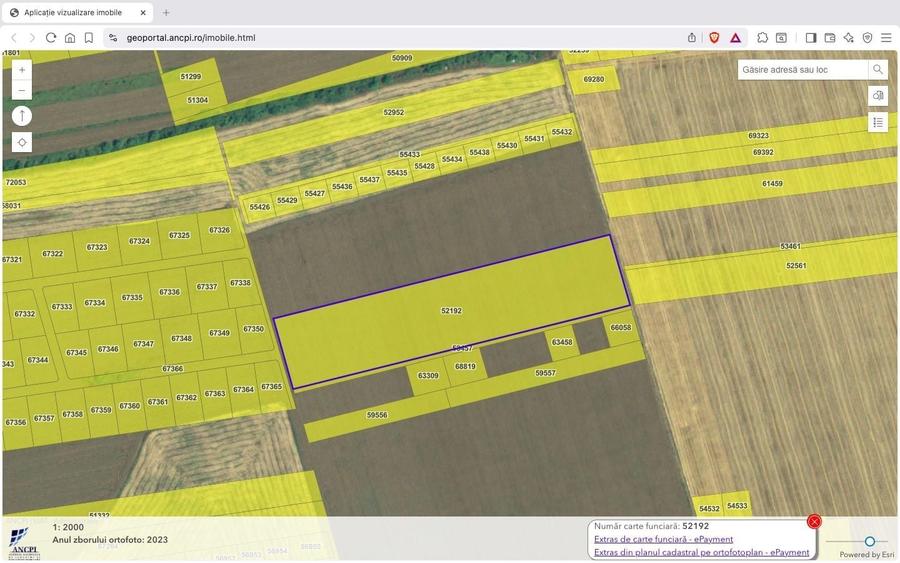Open the browser extensions puzzle icon

[x=762, y=38]
